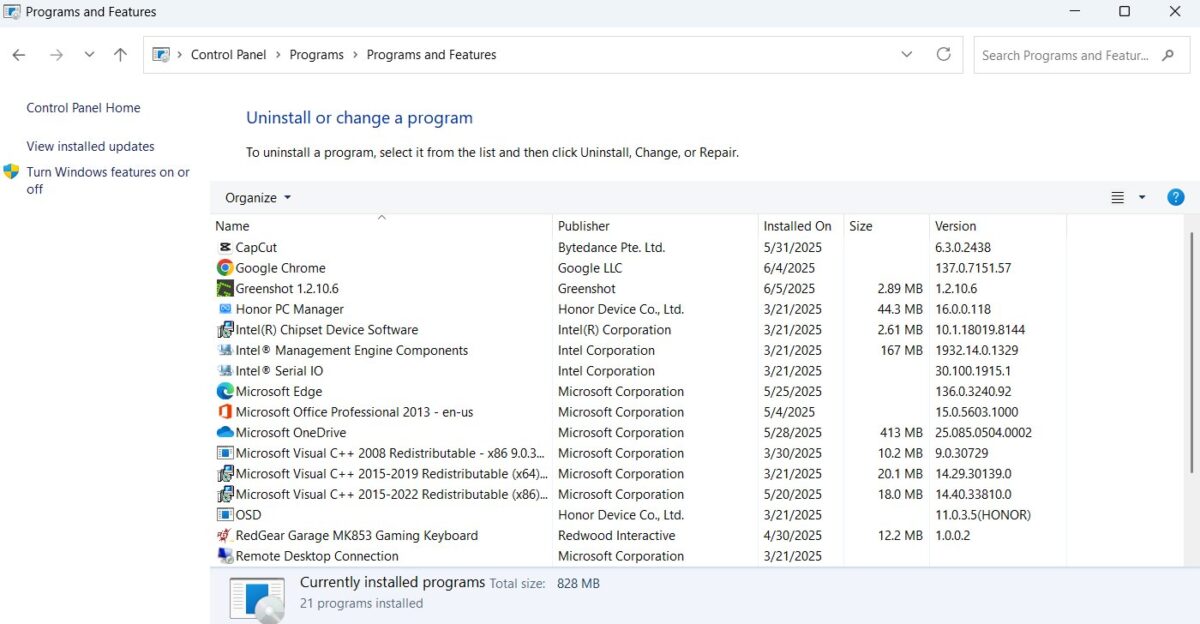Click the CapCut program icon
Screen dimensions: 1200x624
[x=225, y=247]
